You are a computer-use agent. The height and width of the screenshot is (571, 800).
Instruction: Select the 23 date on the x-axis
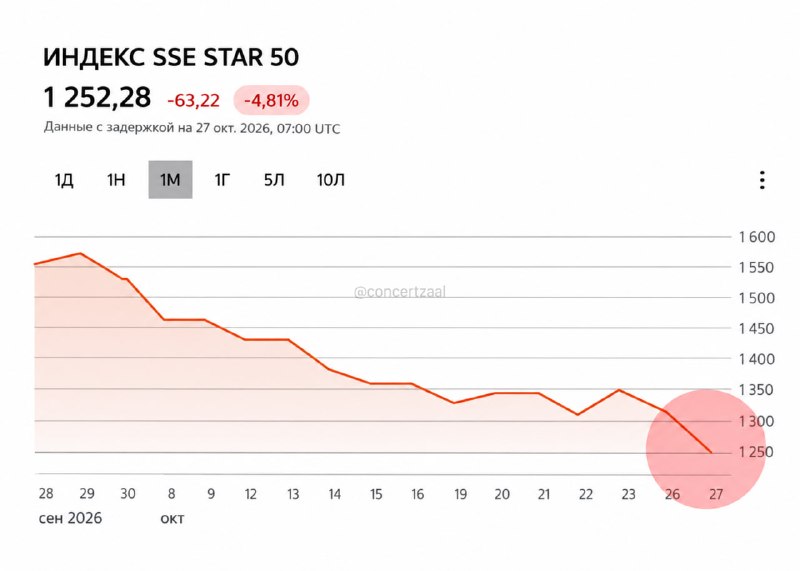[x=628, y=494]
